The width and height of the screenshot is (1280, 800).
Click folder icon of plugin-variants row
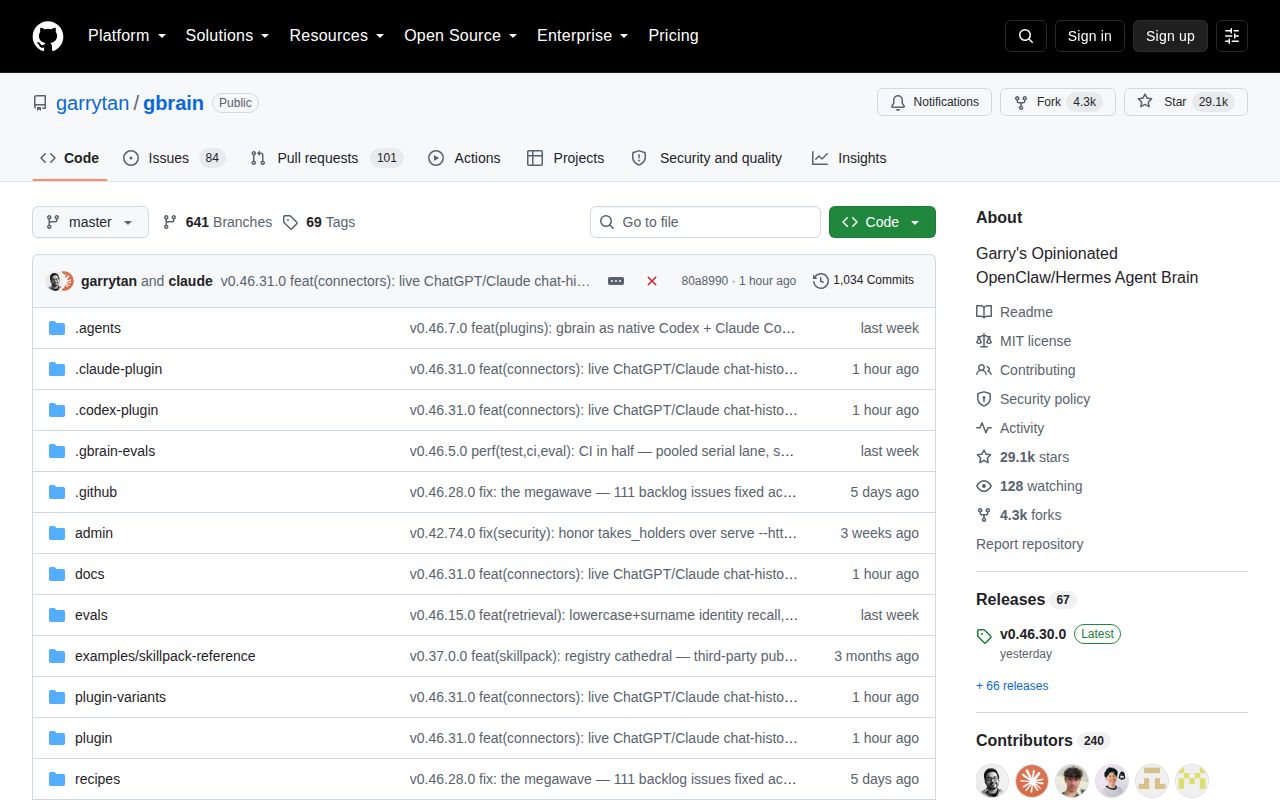(57, 697)
